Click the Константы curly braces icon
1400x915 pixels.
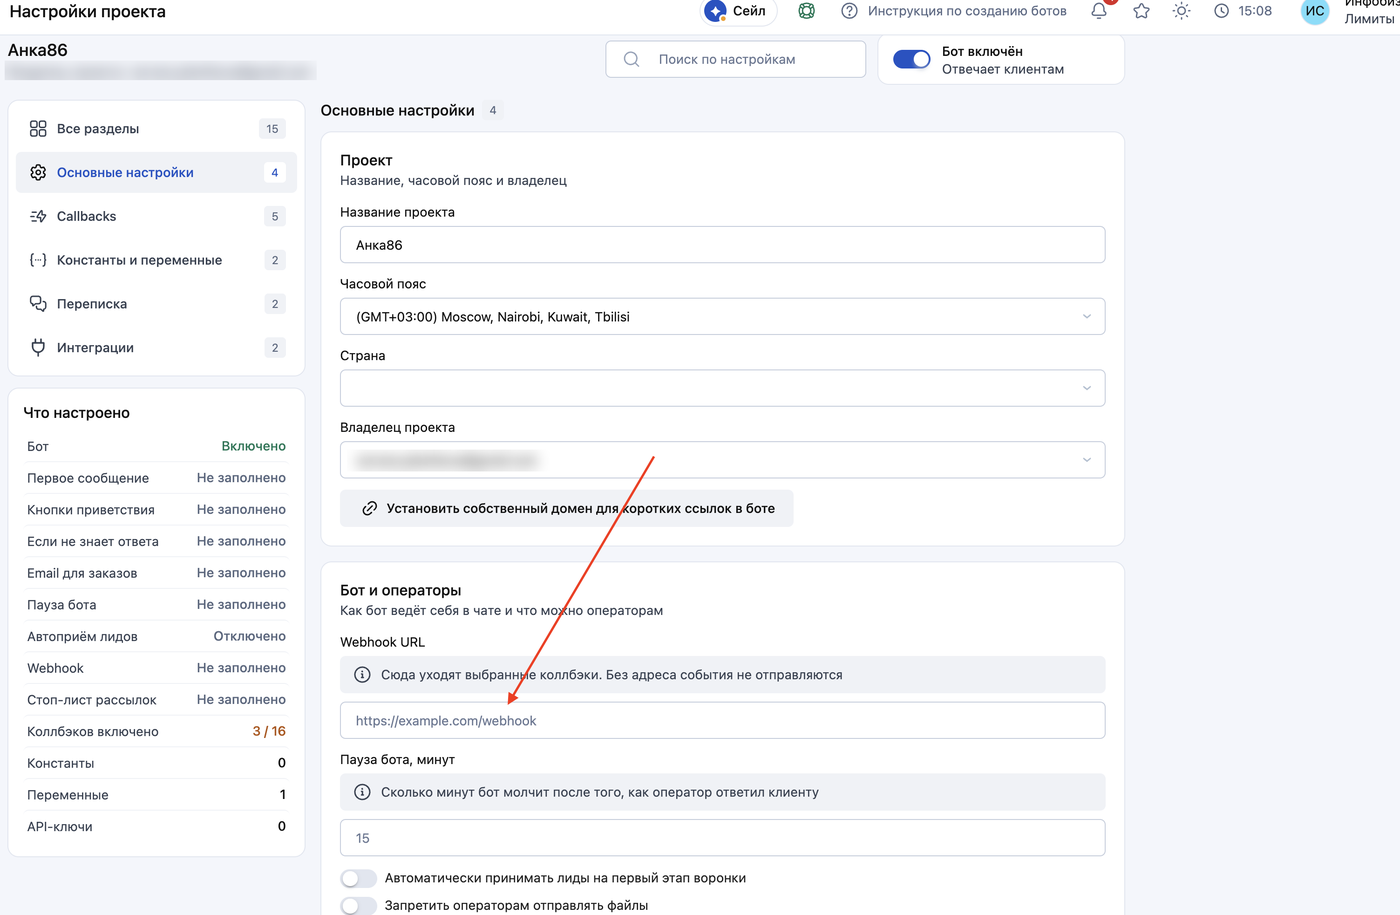tap(38, 260)
